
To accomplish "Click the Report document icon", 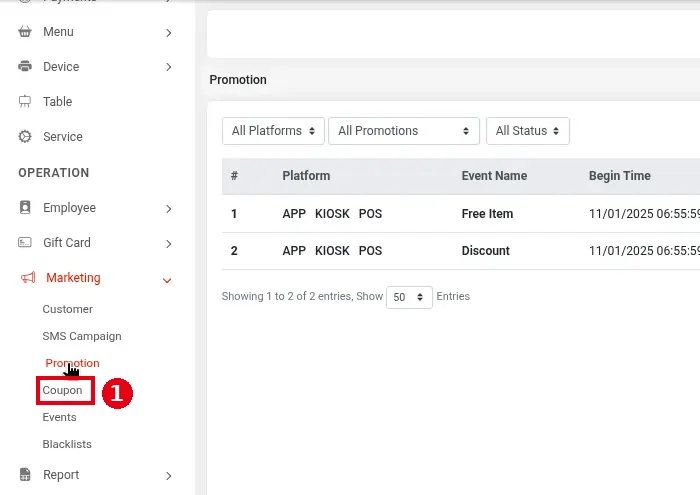I will pyautogui.click(x=25, y=474).
